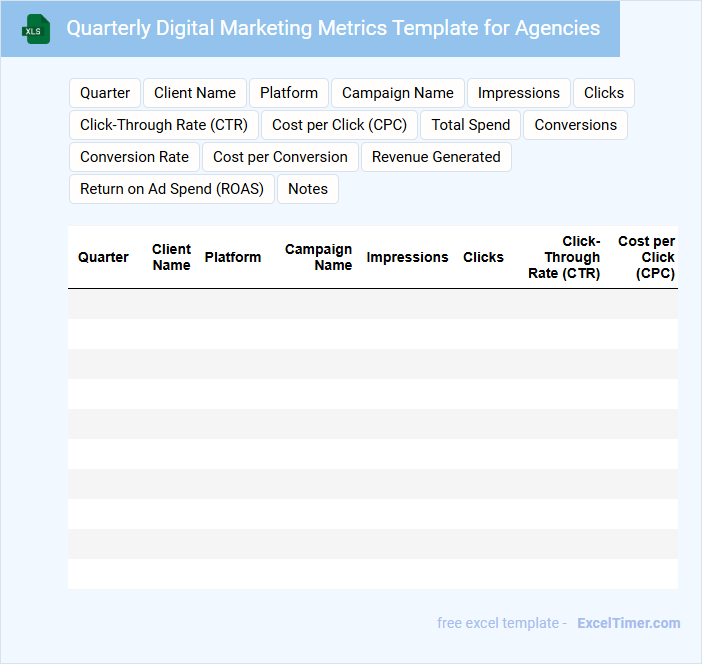Choose the Campaign Name tag
The image size is (702, 664).
(397, 93)
